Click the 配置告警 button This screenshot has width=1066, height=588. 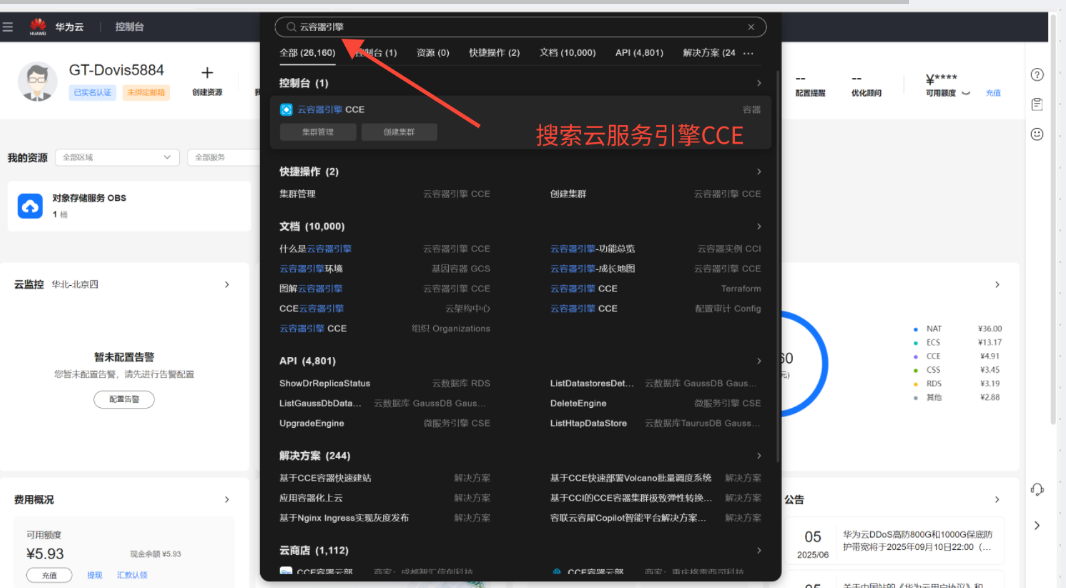(x=124, y=399)
